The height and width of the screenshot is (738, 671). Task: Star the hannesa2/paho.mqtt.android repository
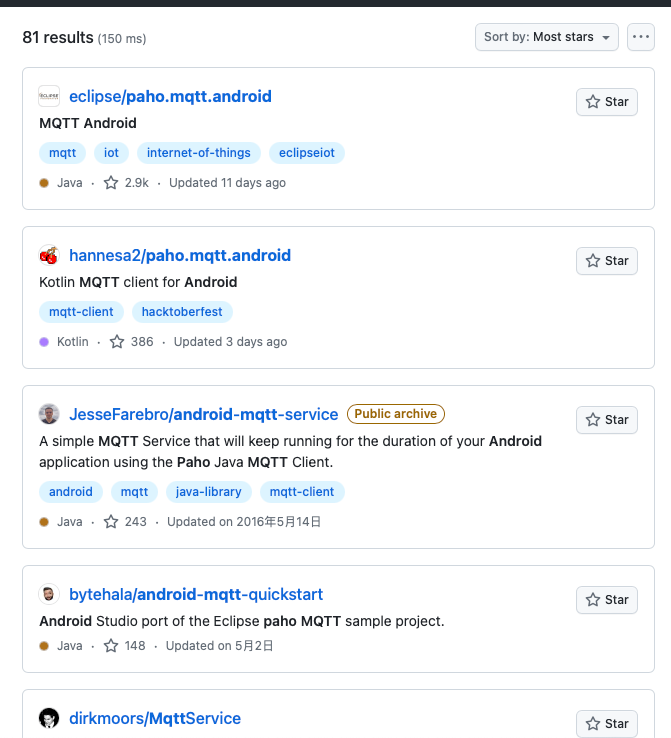(607, 261)
